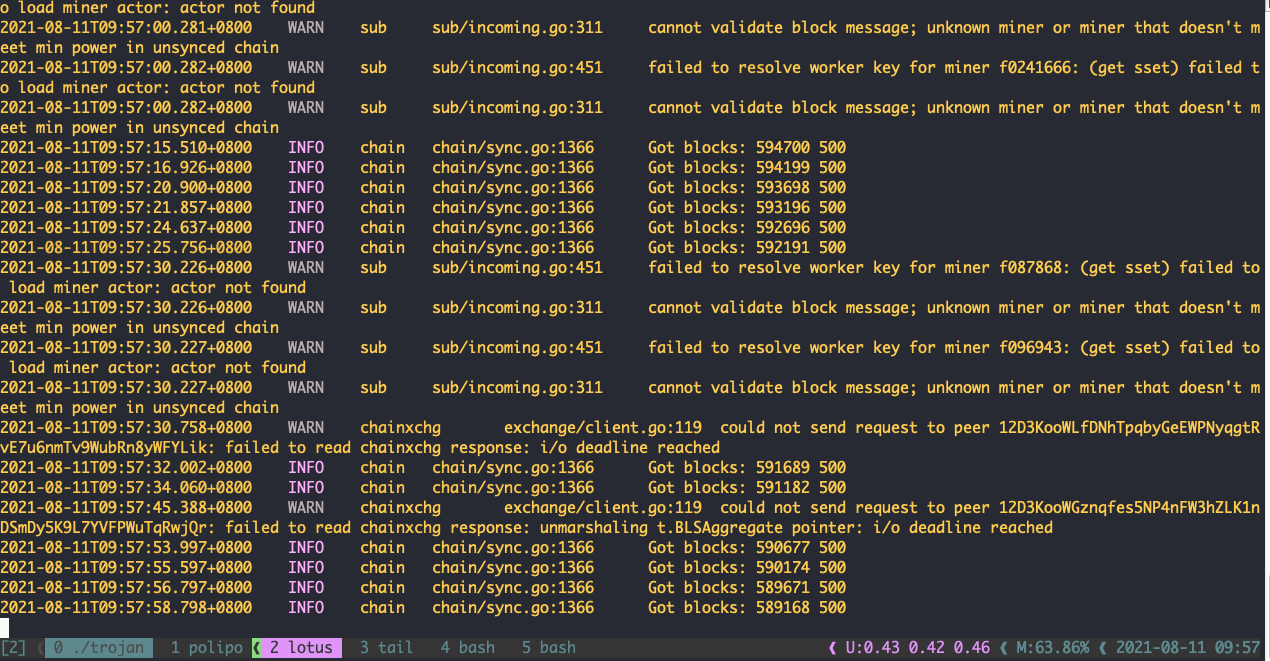
Task: Open tmux window 3 tail
Action: (386, 647)
